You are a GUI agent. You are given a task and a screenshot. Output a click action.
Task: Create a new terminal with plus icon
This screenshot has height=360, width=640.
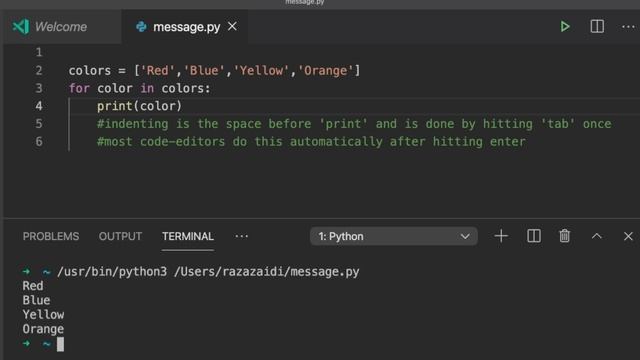point(501,236)
